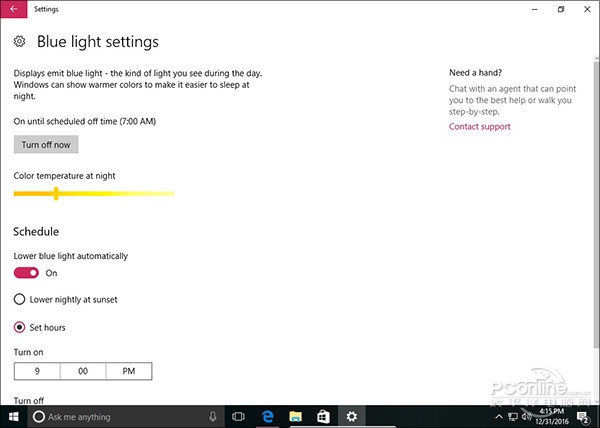
Task: Toggle Lower blue light automatically off
Action: [26, 273]
